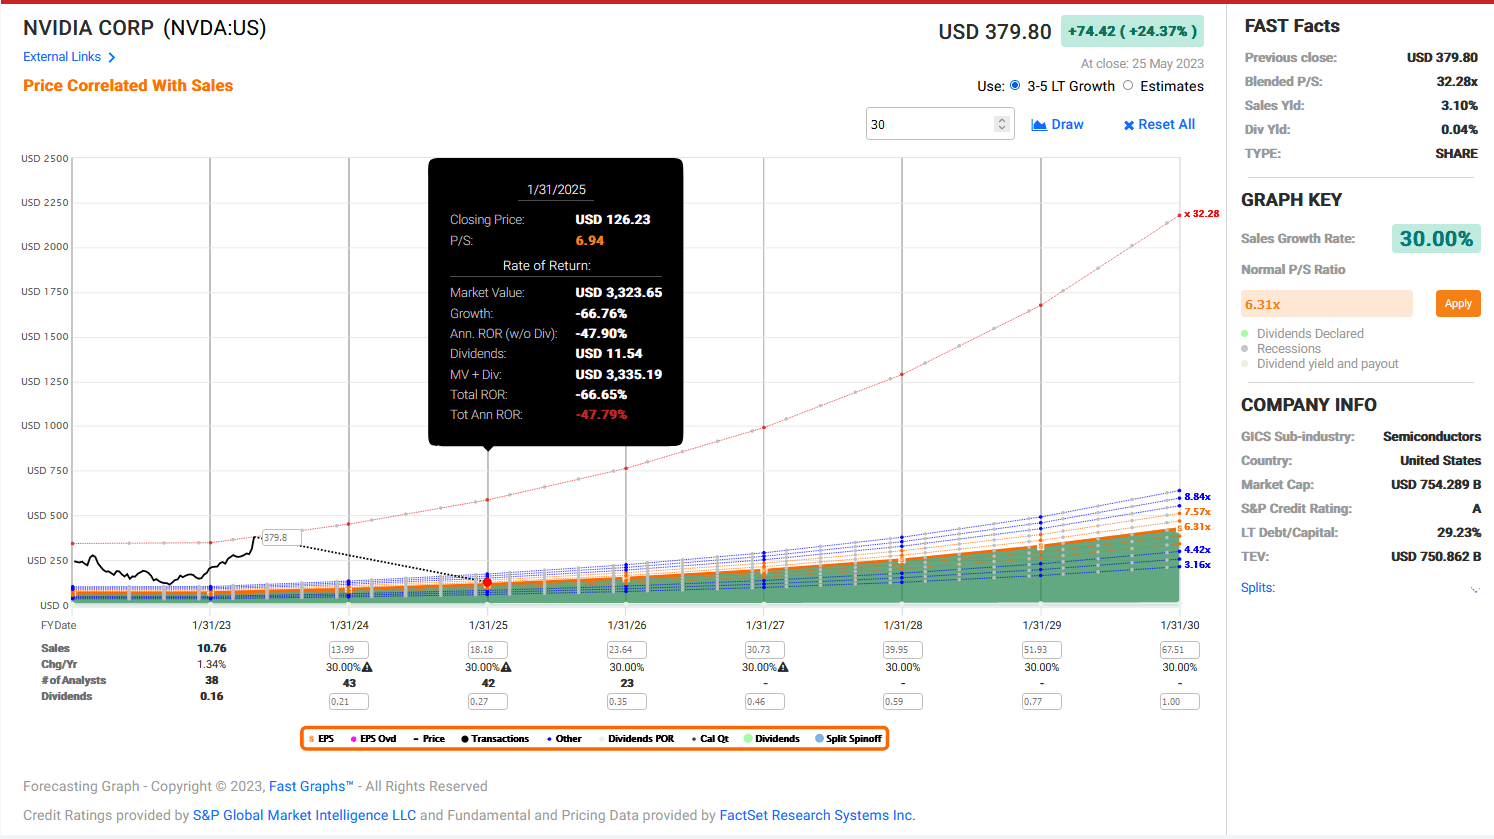
Task: Click the Draw link
Action: click(1058, 125)
